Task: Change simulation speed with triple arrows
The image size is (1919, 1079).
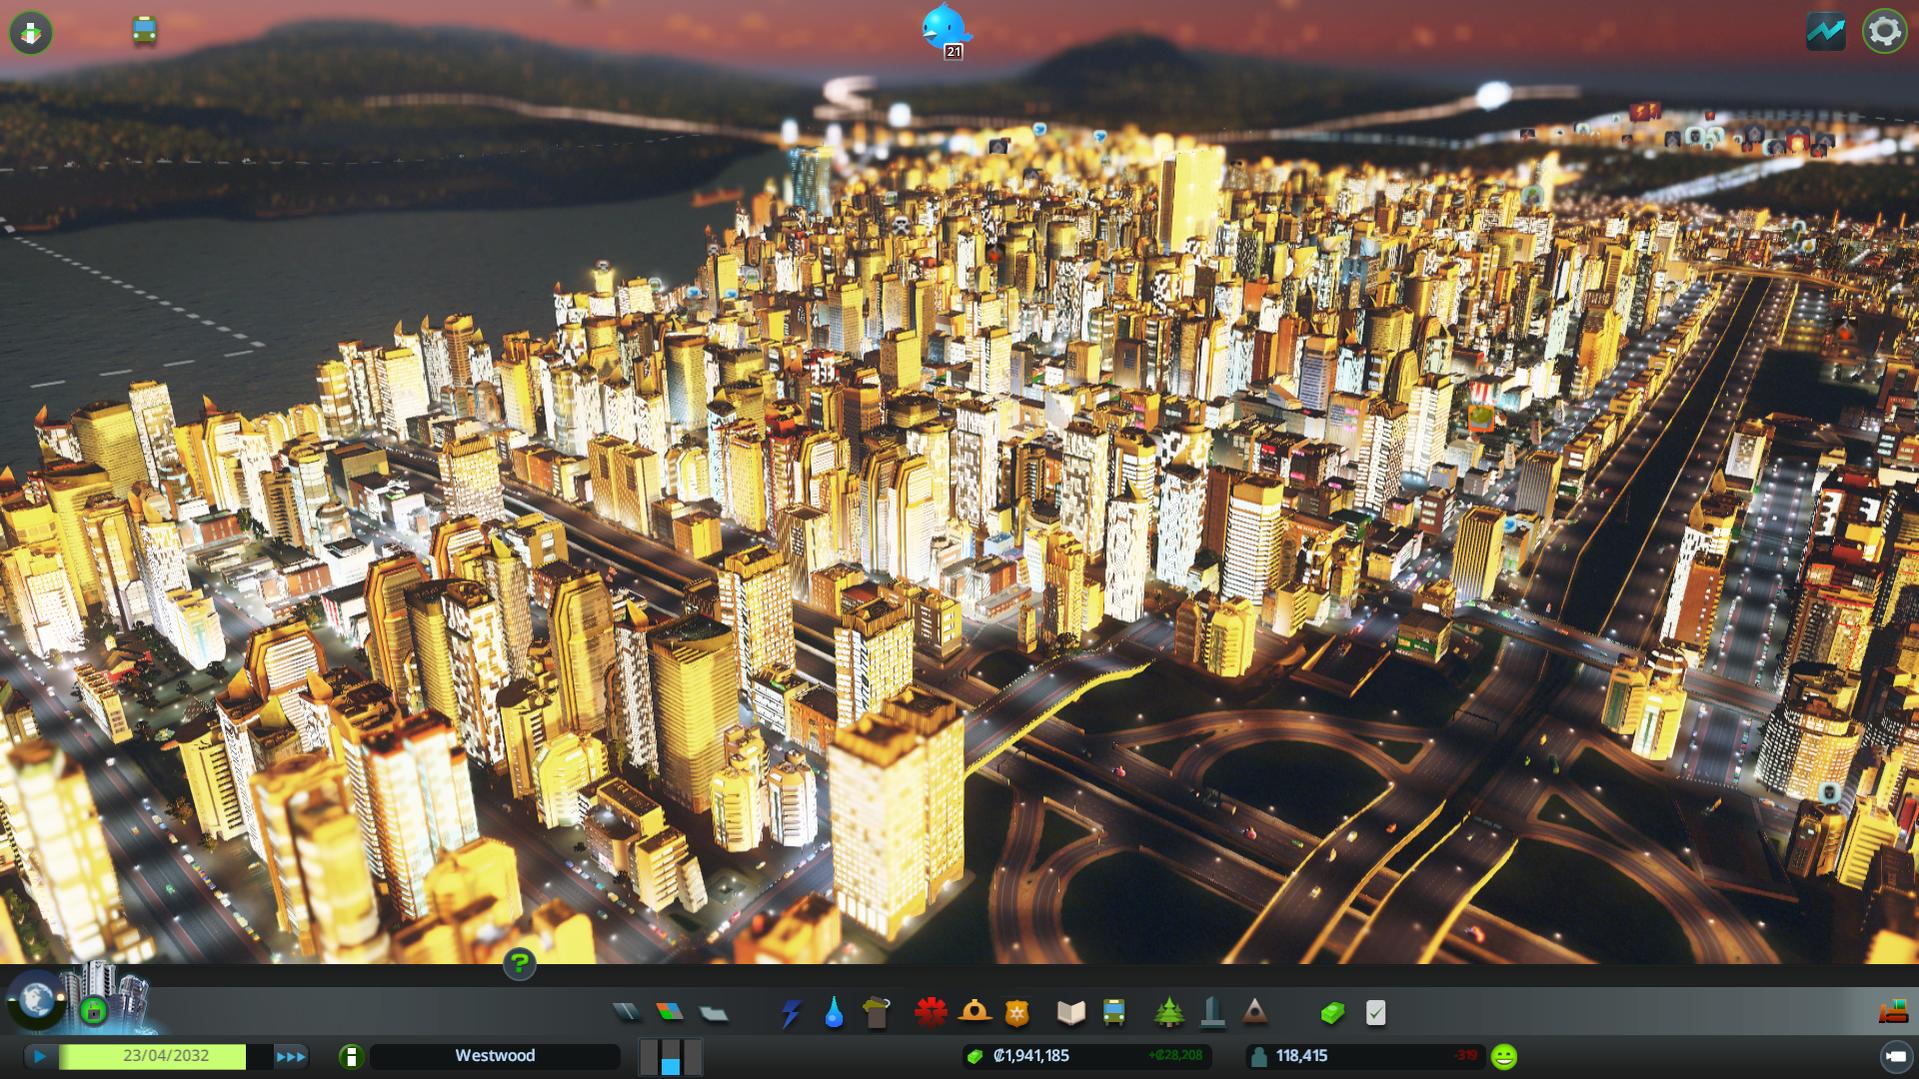Action: [x=290, y=1056]
